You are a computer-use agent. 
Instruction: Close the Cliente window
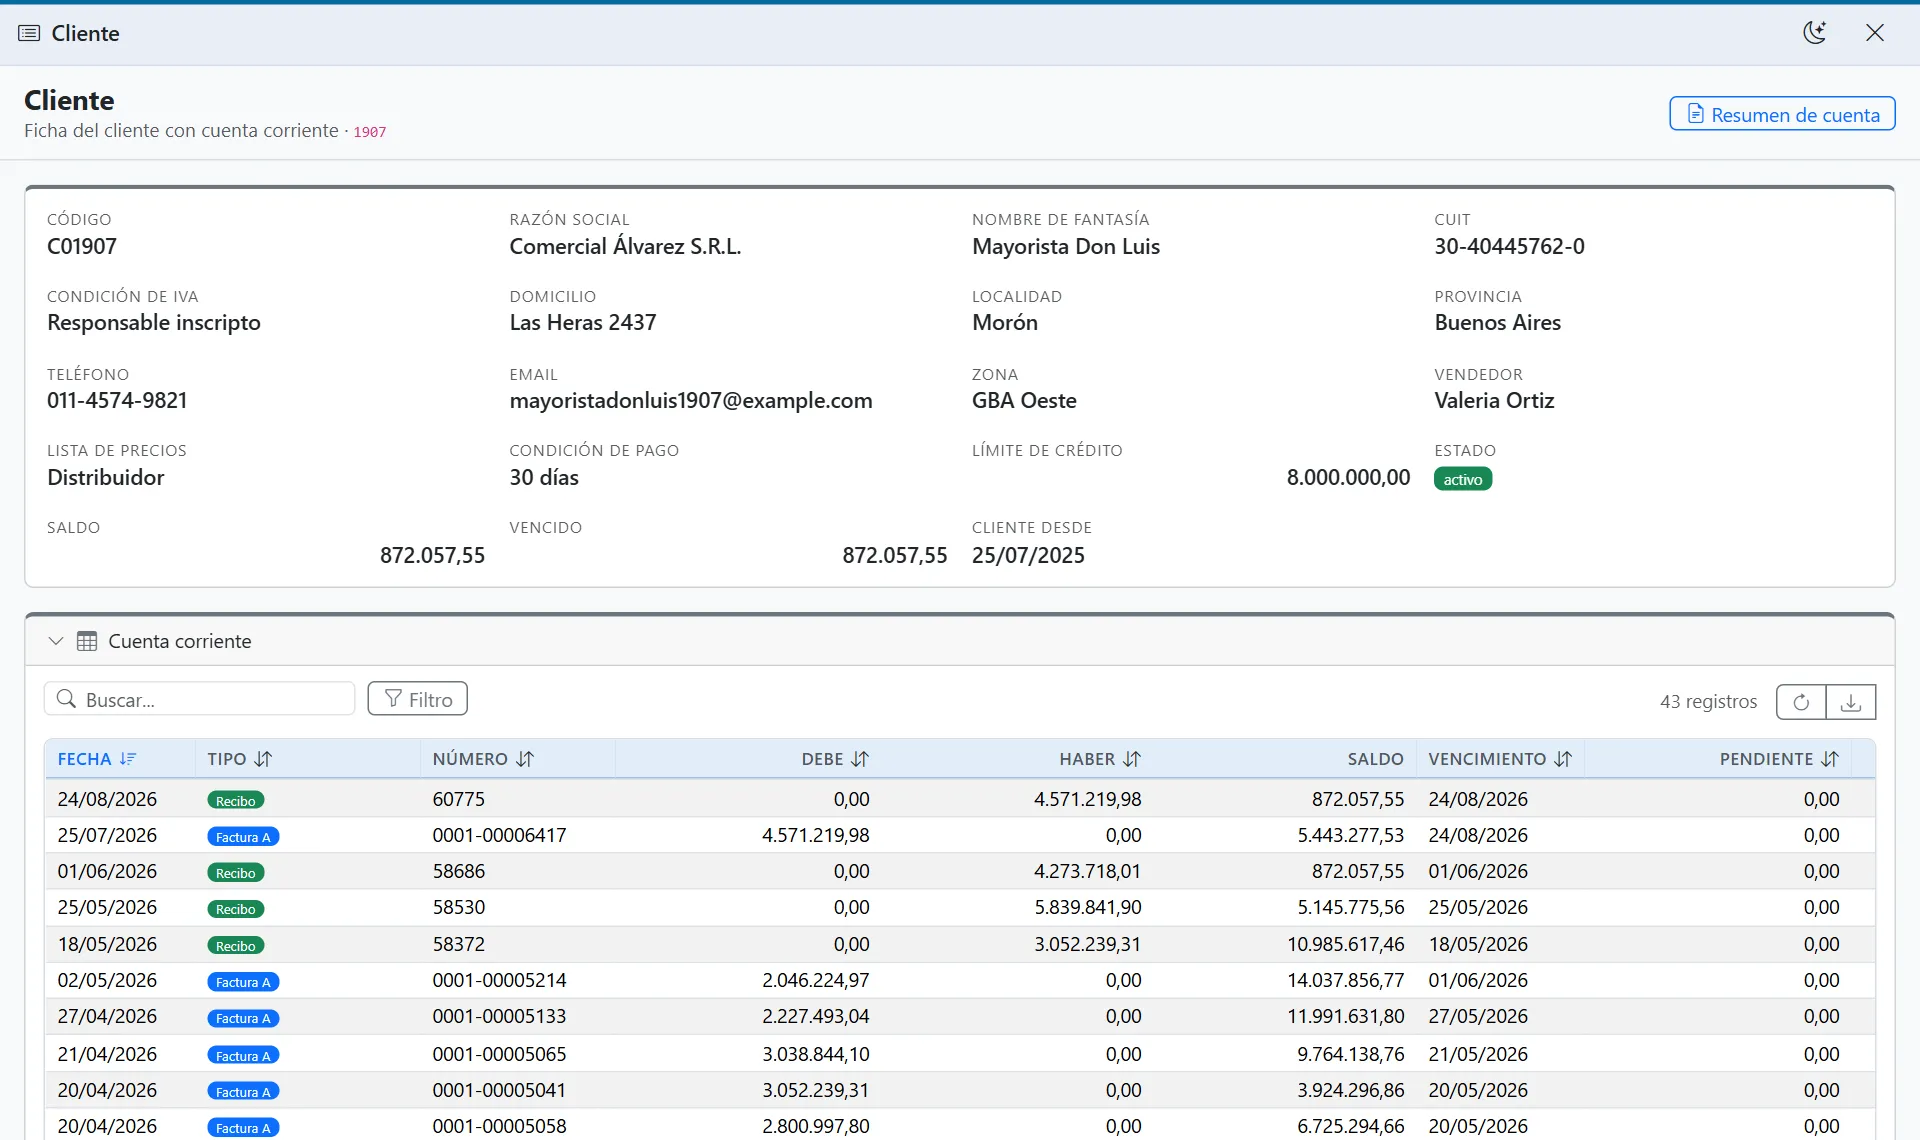pos(1875,33)
